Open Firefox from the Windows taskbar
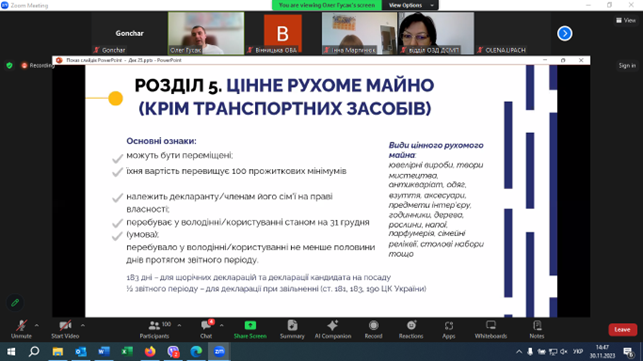 (150, 352)
